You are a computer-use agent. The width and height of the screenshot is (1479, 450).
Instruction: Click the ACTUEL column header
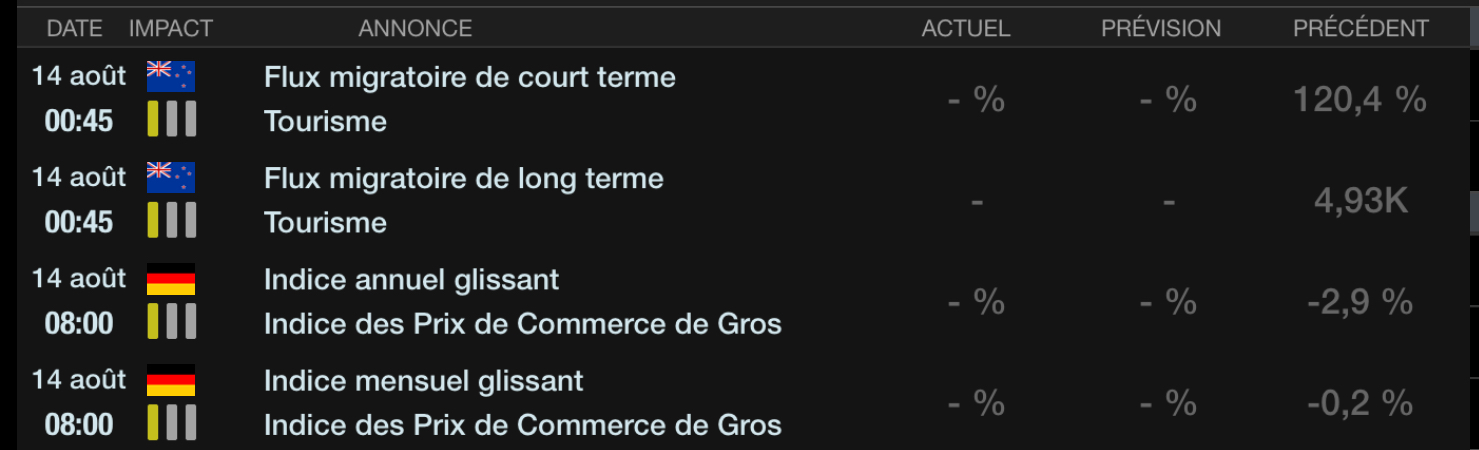pyautogui.click(x=966, y=29)
